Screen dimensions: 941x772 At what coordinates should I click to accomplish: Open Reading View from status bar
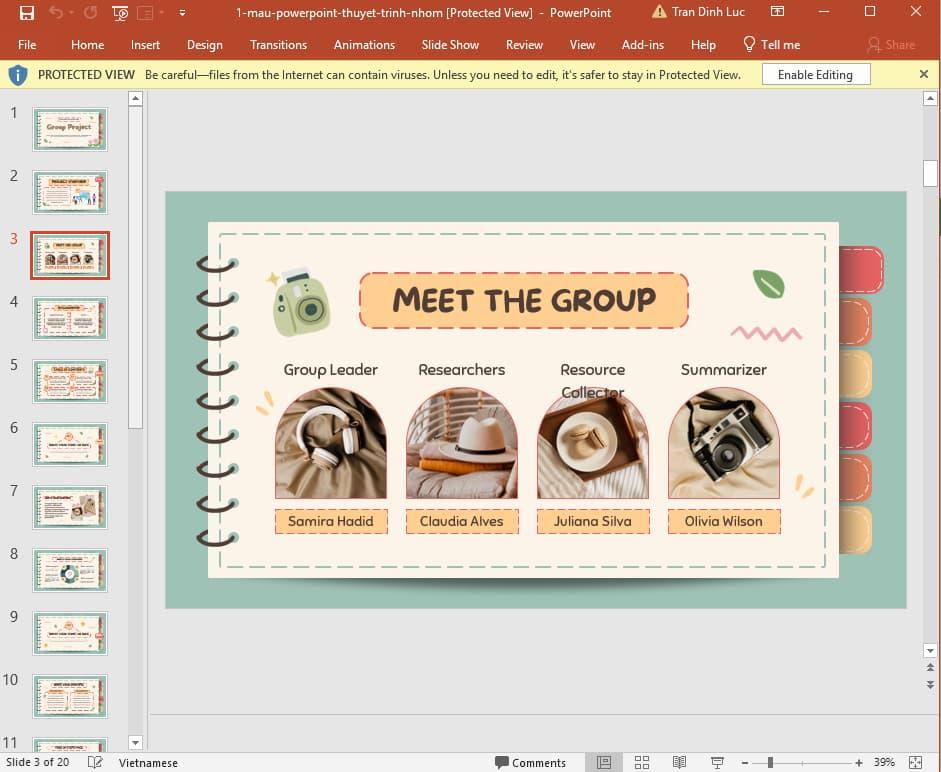tap(679, 762)
